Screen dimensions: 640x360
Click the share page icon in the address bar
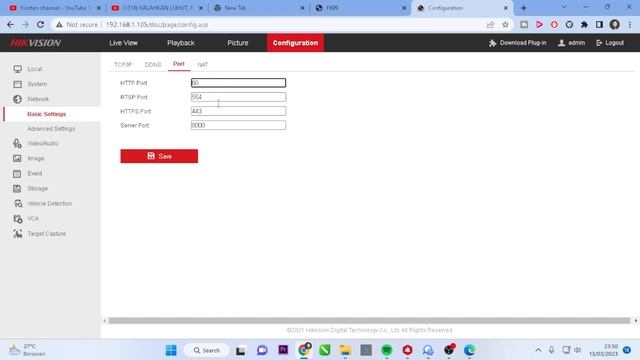tap(490, 24)
